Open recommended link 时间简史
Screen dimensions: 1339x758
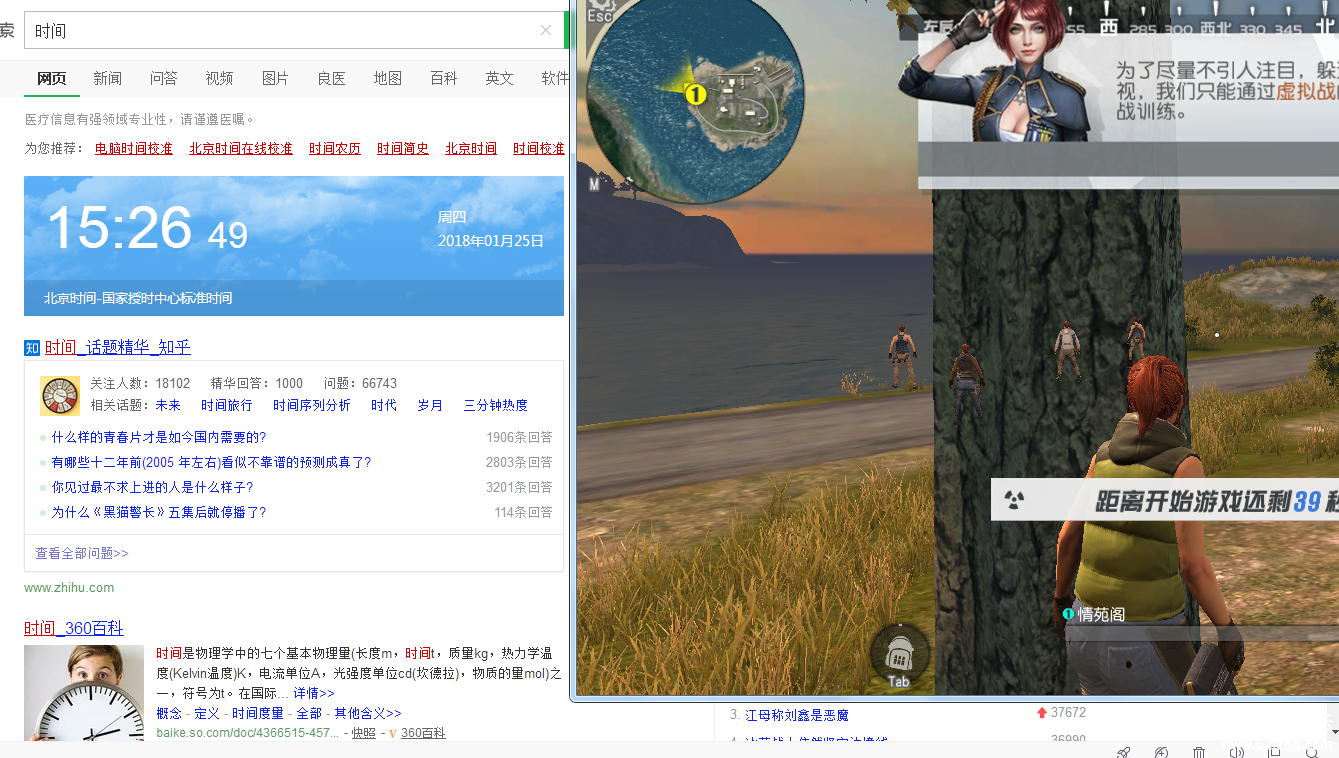pyautogui.click(x=403, y=148)
